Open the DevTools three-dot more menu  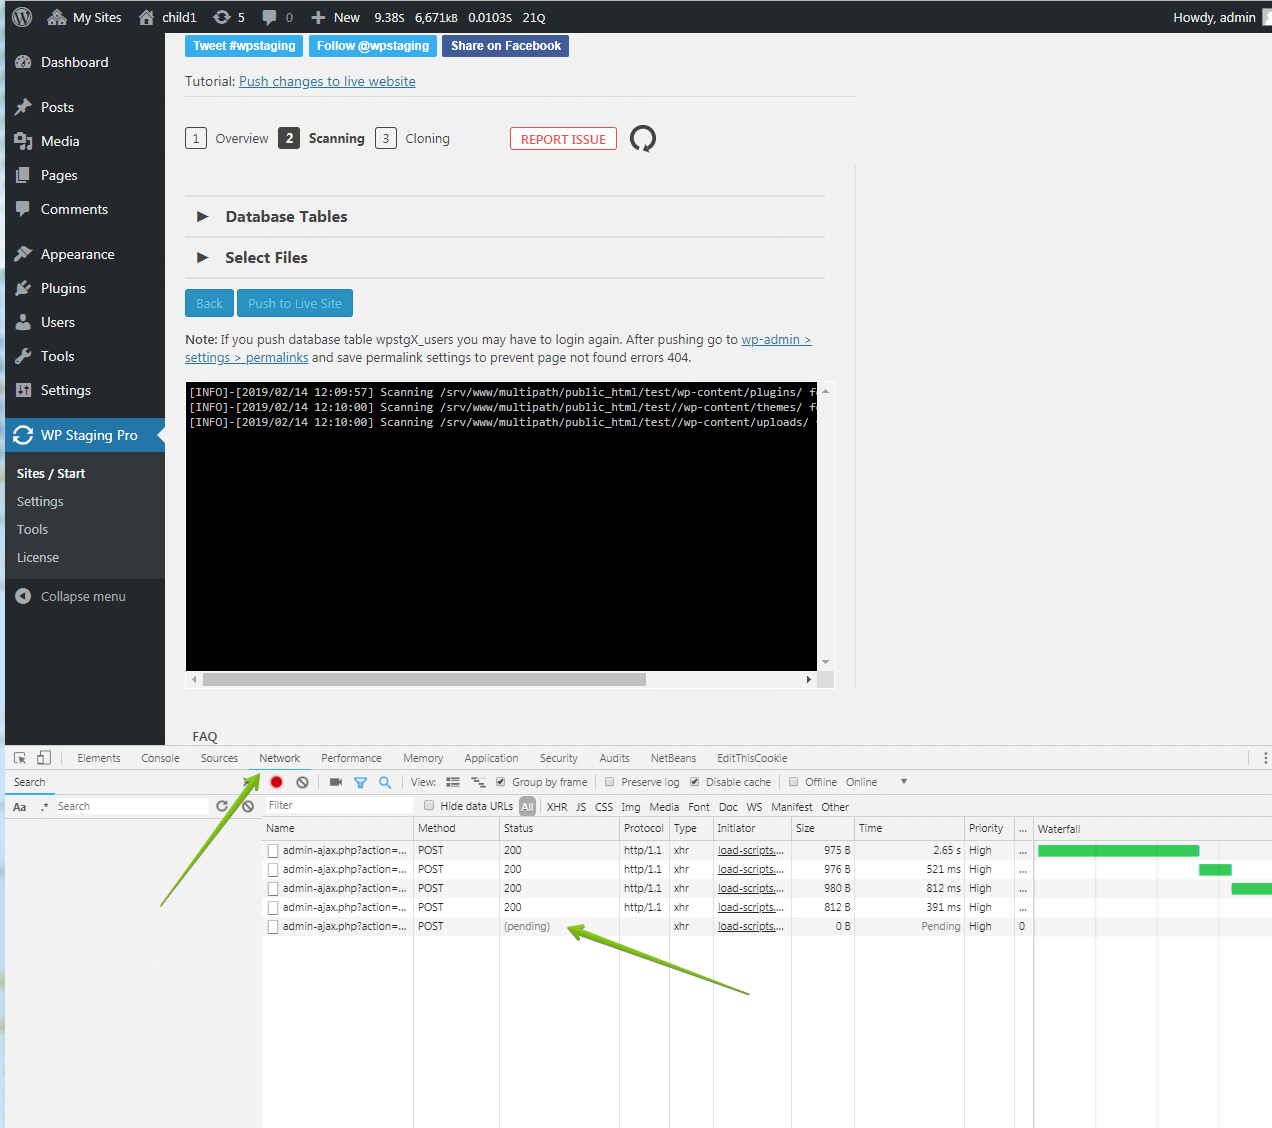[x=1265, y=758]
